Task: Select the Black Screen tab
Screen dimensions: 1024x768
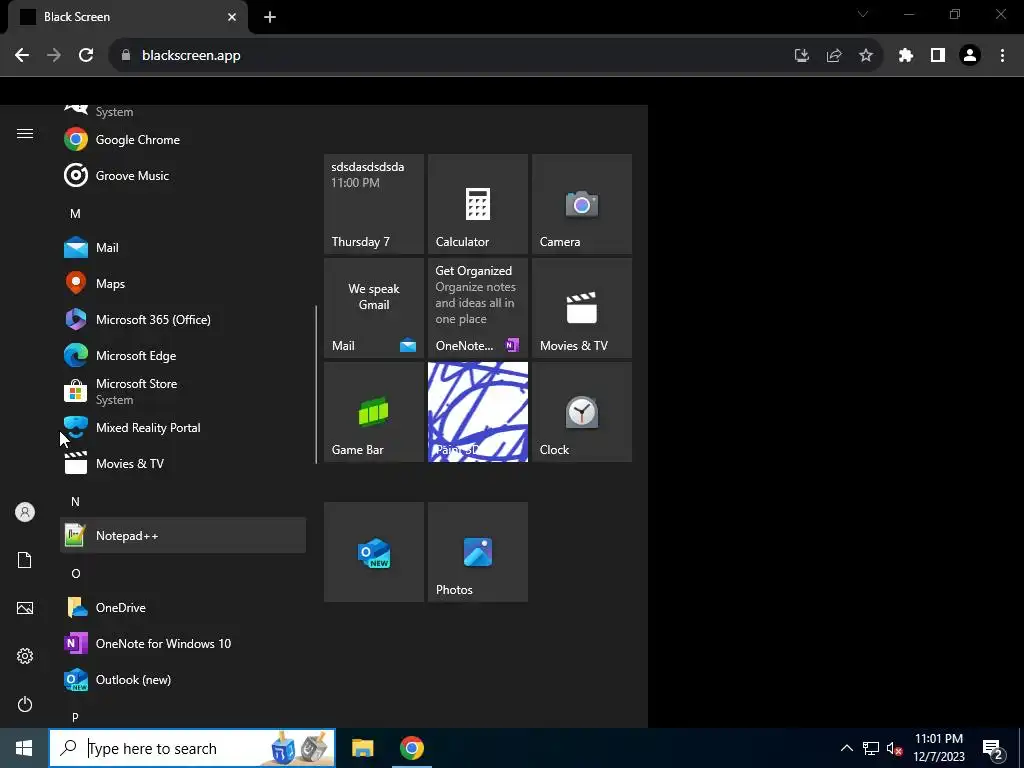Action: coord(127,17)
